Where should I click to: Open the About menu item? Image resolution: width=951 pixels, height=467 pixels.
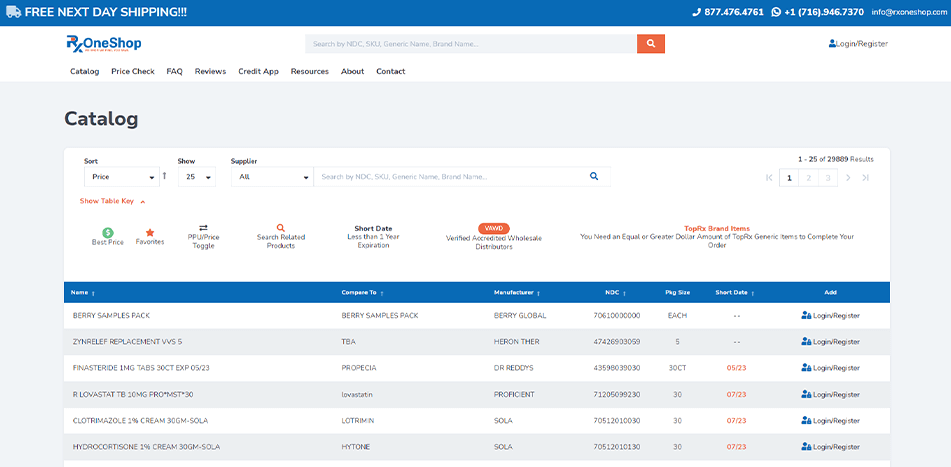352,71
